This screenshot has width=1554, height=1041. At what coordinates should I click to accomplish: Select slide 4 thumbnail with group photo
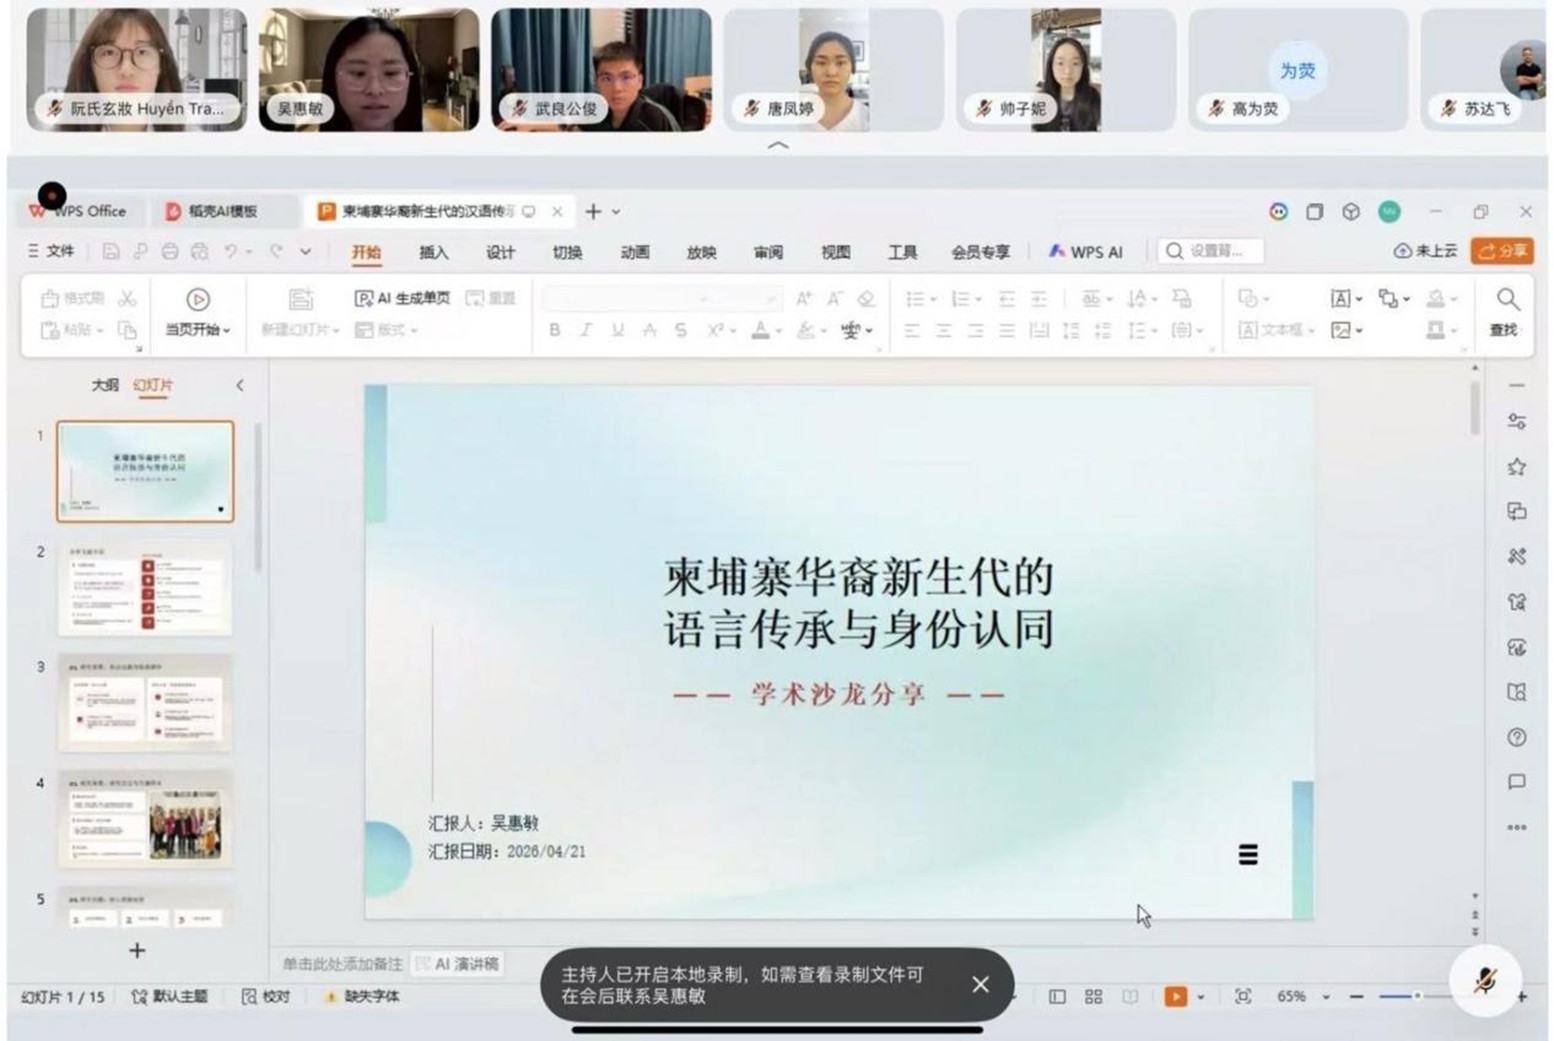pyautogui.click(x=145, y=818)
